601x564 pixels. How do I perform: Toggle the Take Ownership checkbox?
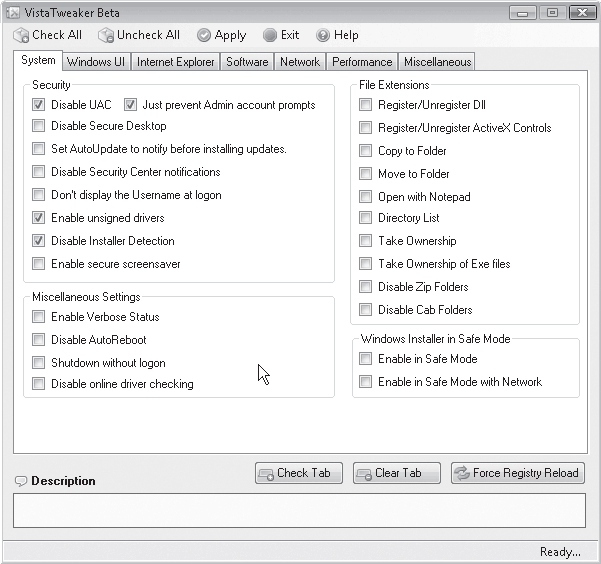(365, 241)
